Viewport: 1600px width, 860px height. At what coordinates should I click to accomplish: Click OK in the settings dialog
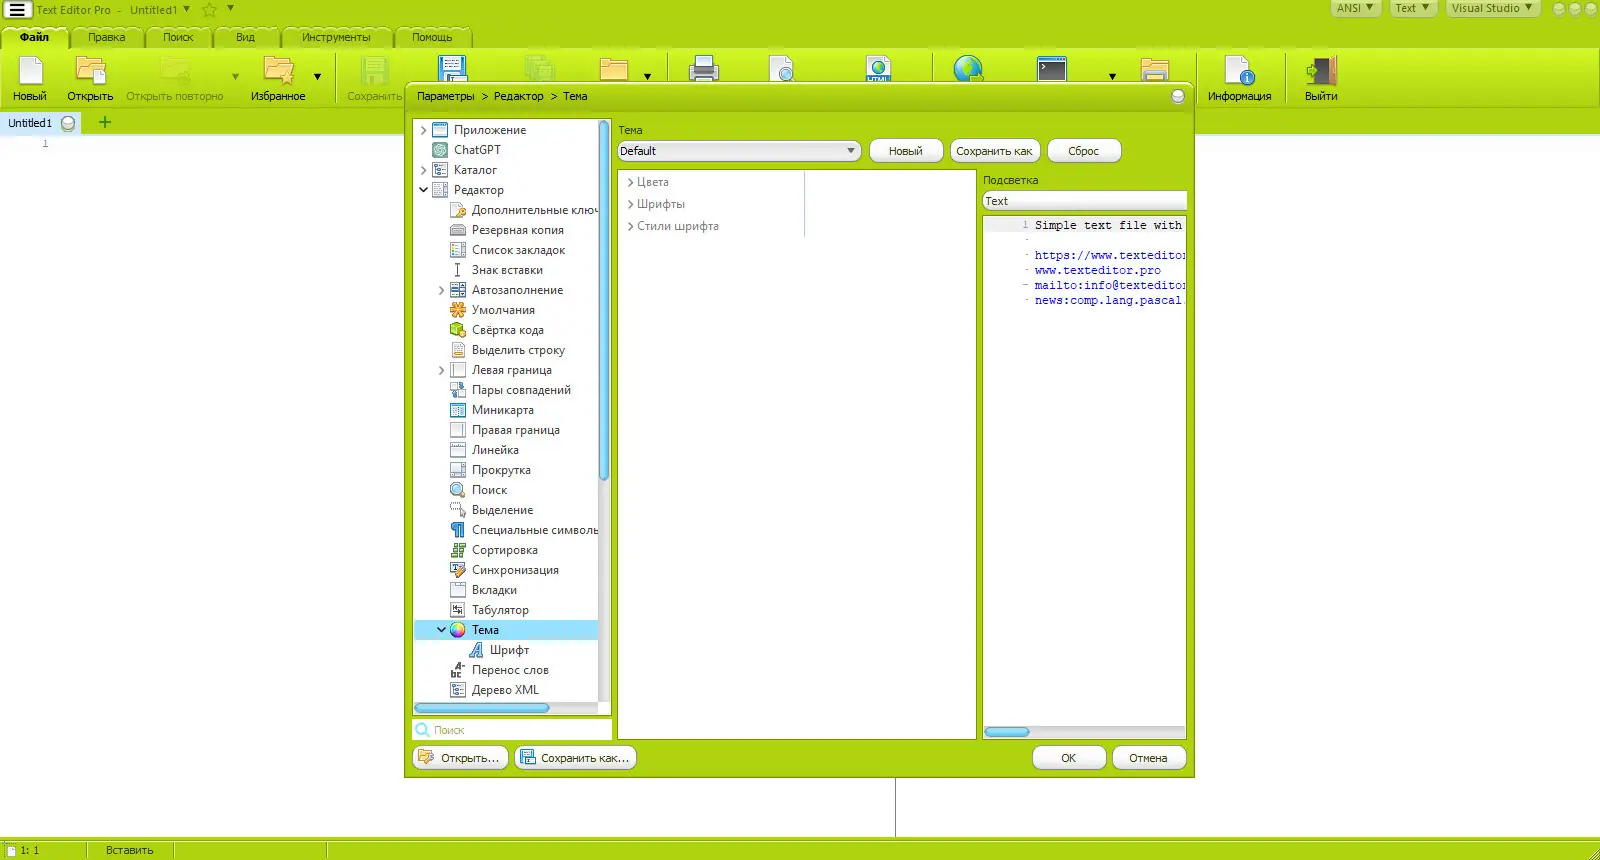pos(1069,758)
